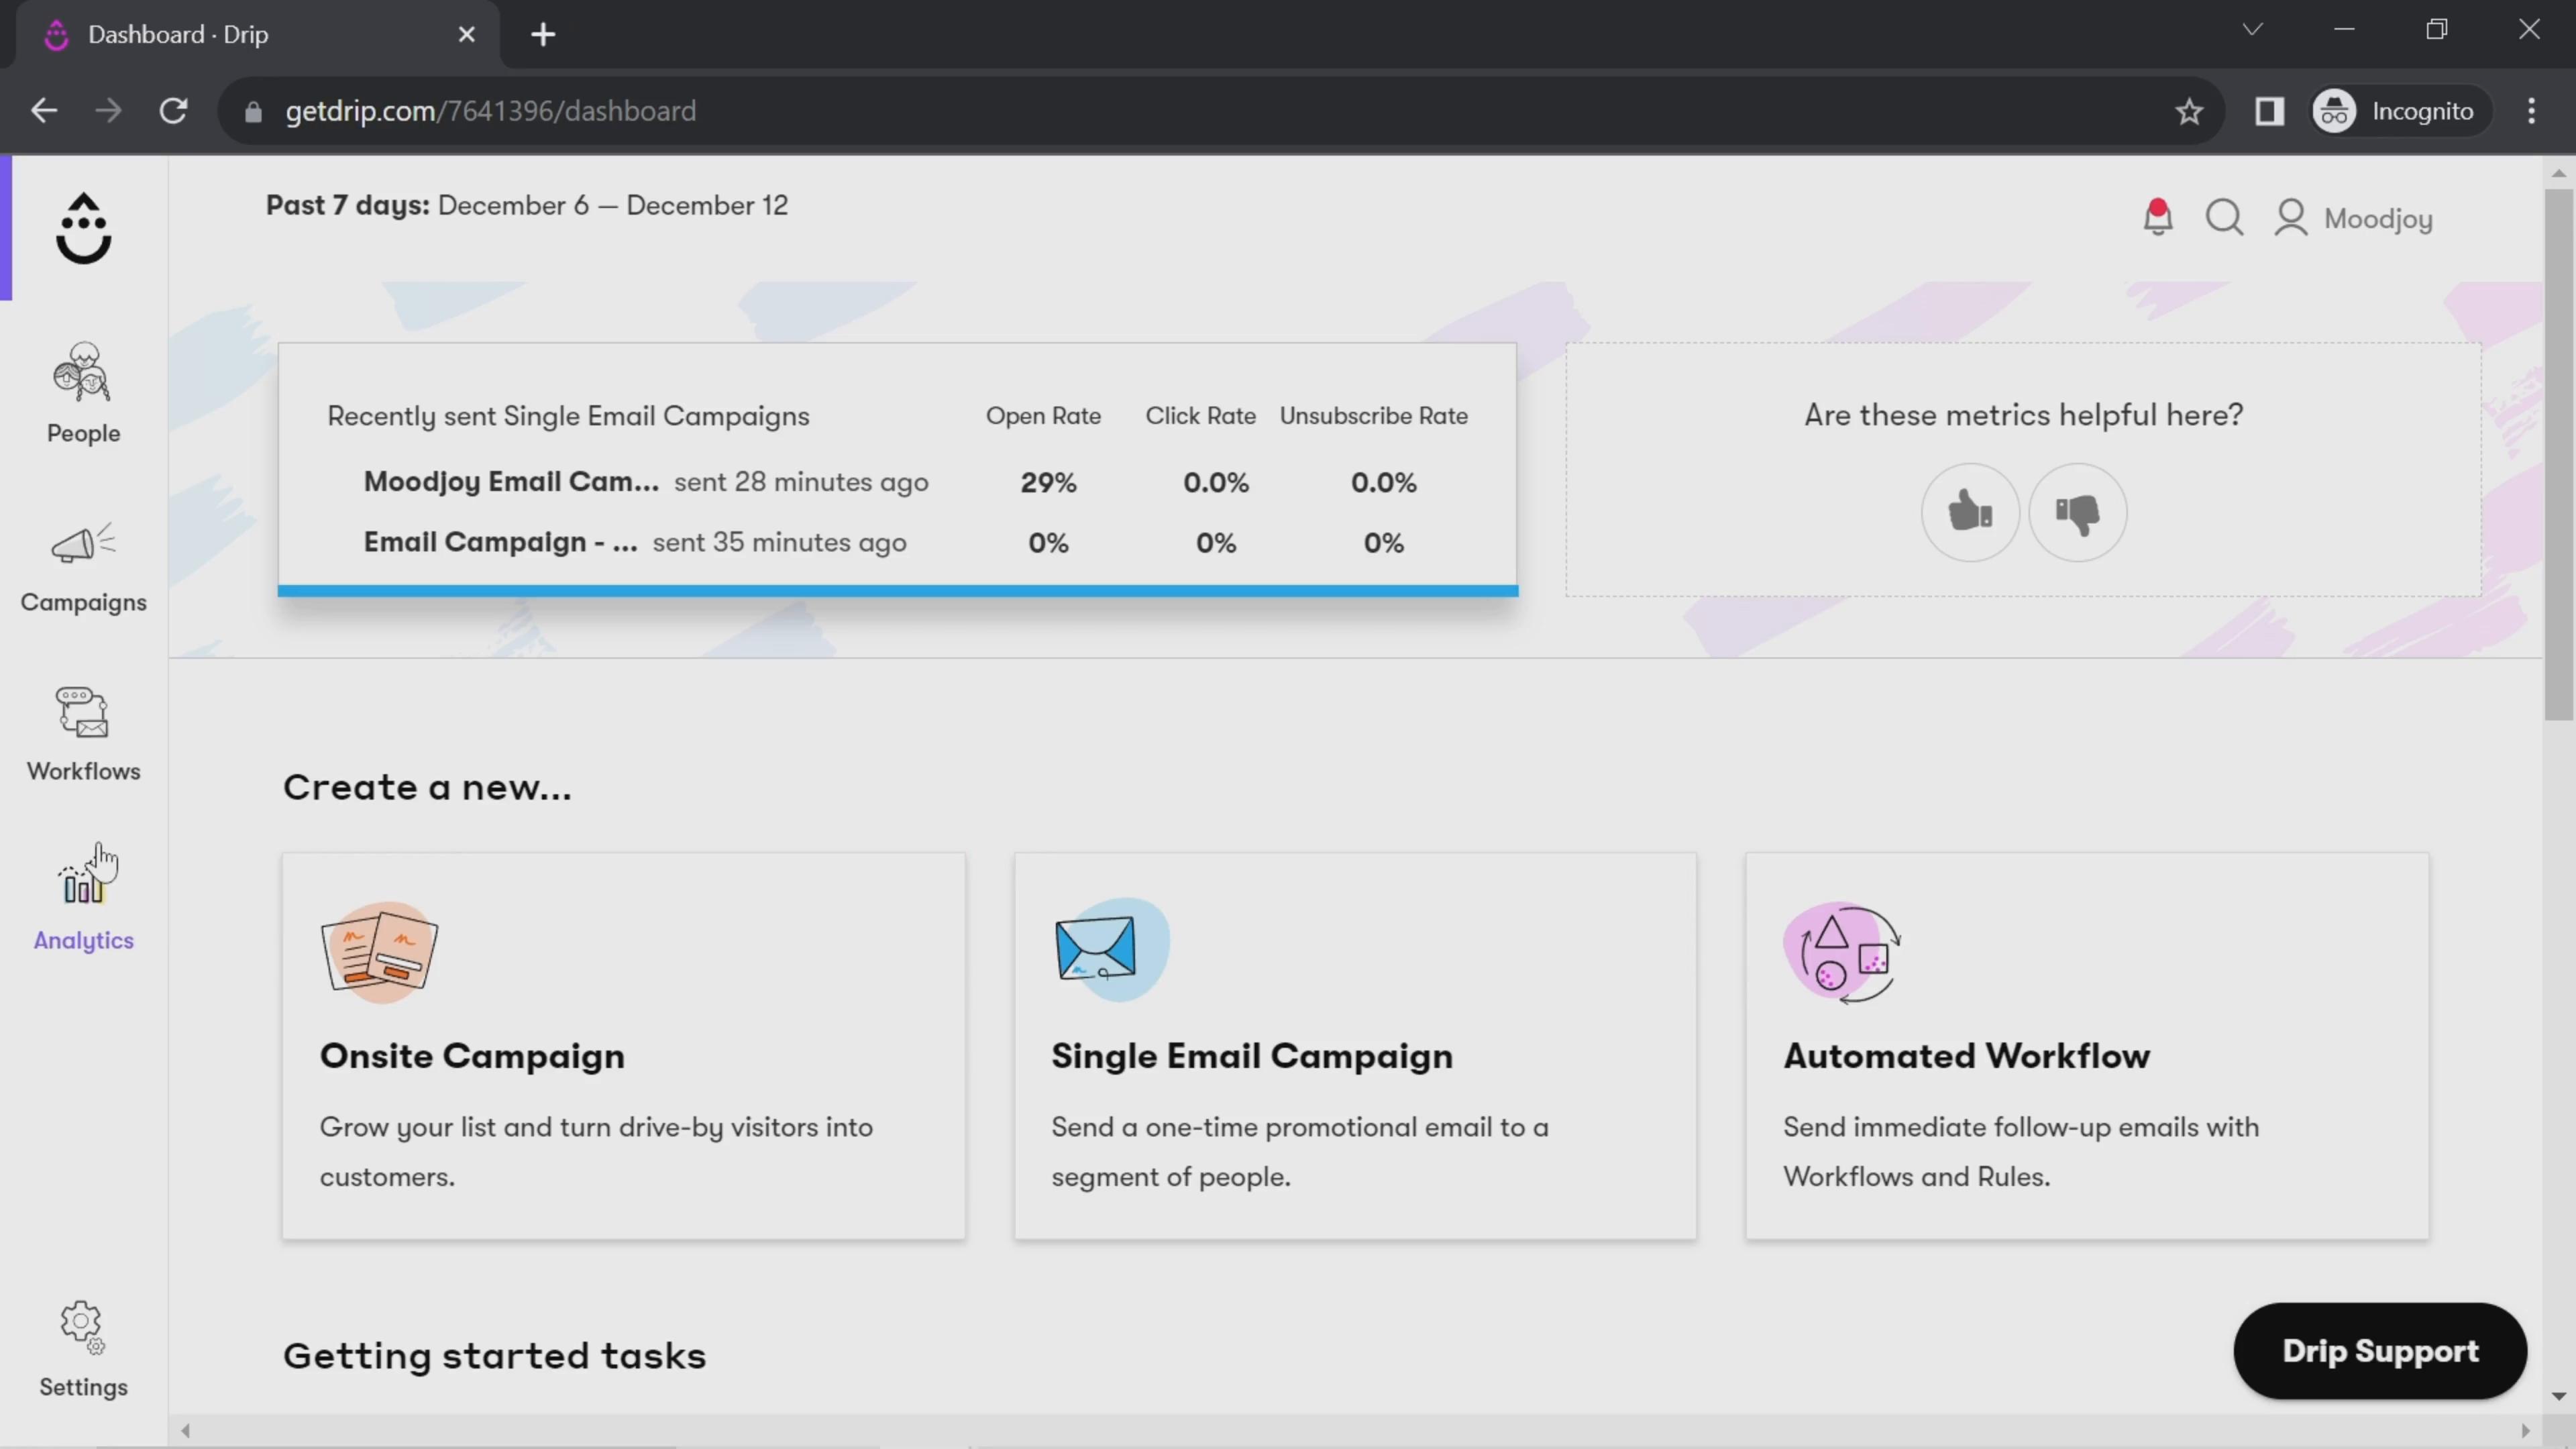2576x1449 pixels.
Task: Click the Drip logo home icon
Action: pyautogui.click(x=83, y=227)
